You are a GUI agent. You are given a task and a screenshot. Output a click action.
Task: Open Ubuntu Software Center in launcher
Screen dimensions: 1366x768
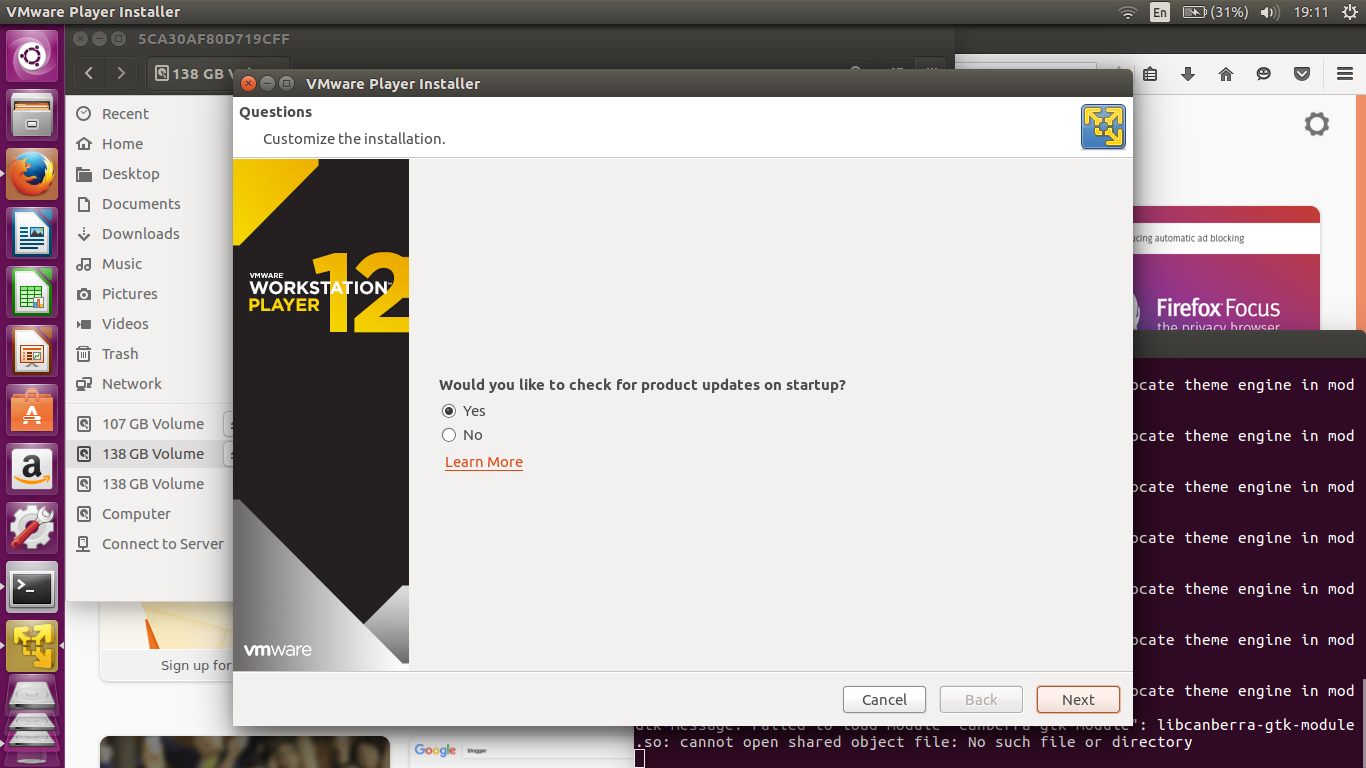(x=32, y=410)
